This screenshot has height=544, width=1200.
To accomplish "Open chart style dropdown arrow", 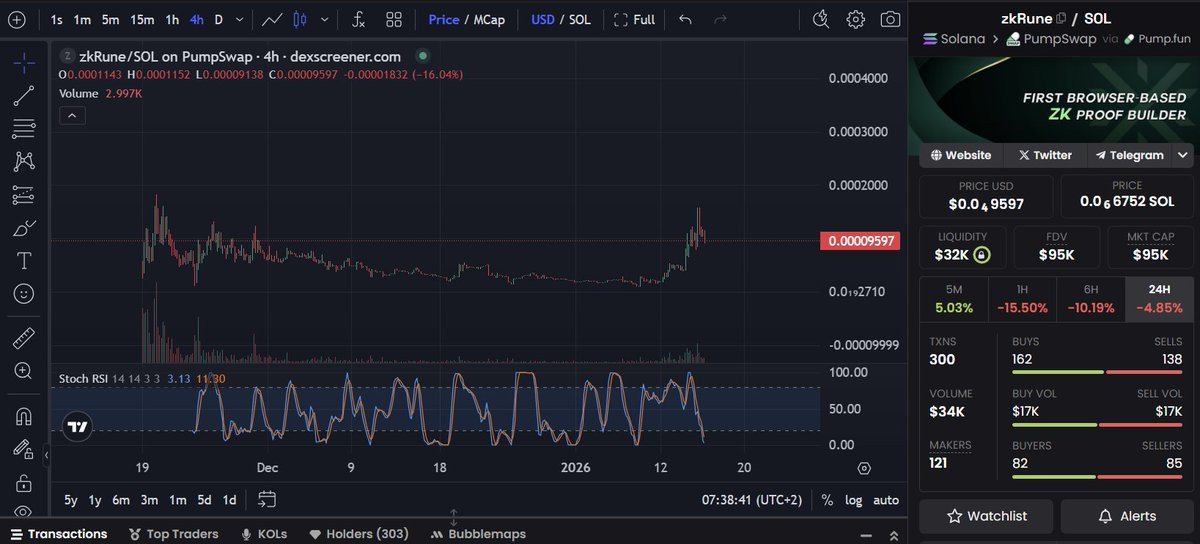I will (x=323, y=19).
